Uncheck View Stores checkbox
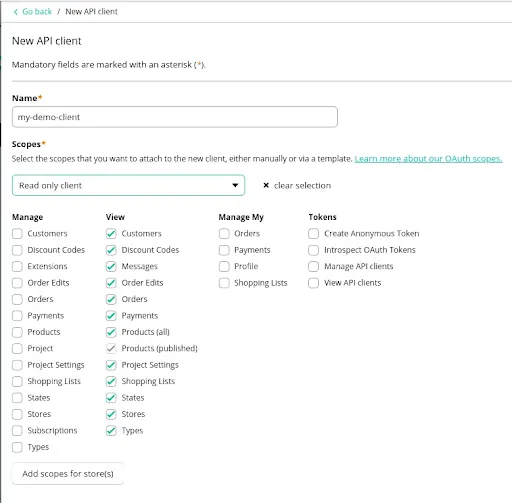Viewport: 512px width, 503px height. pyautogui.click(x=111, y=414)
